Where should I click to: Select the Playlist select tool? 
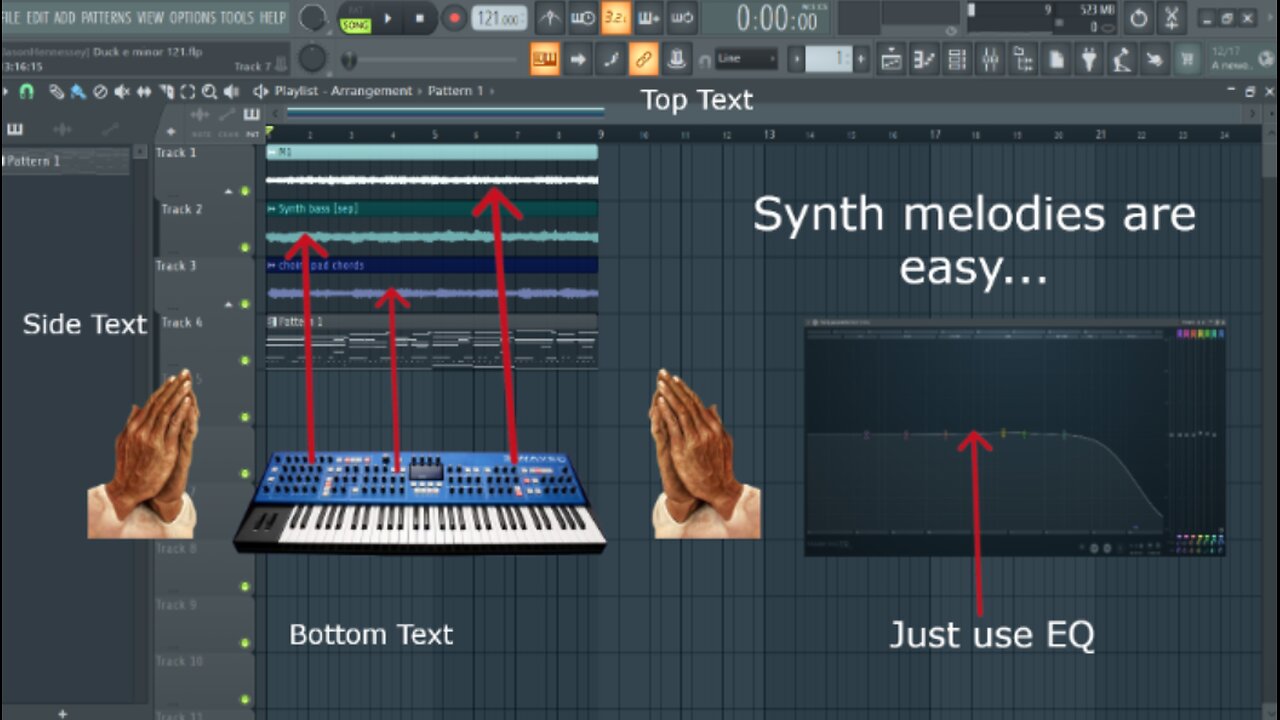click(x=187, y=91)
